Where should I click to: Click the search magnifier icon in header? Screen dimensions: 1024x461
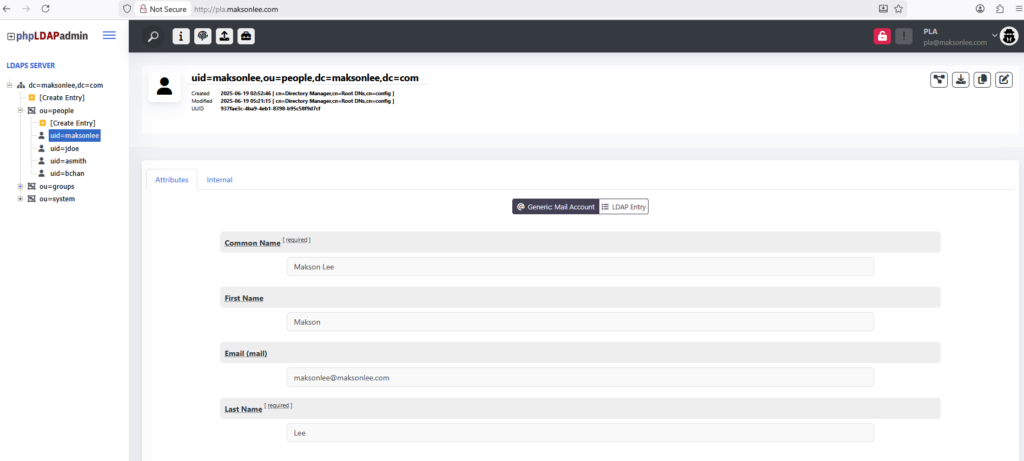[153, 36]
